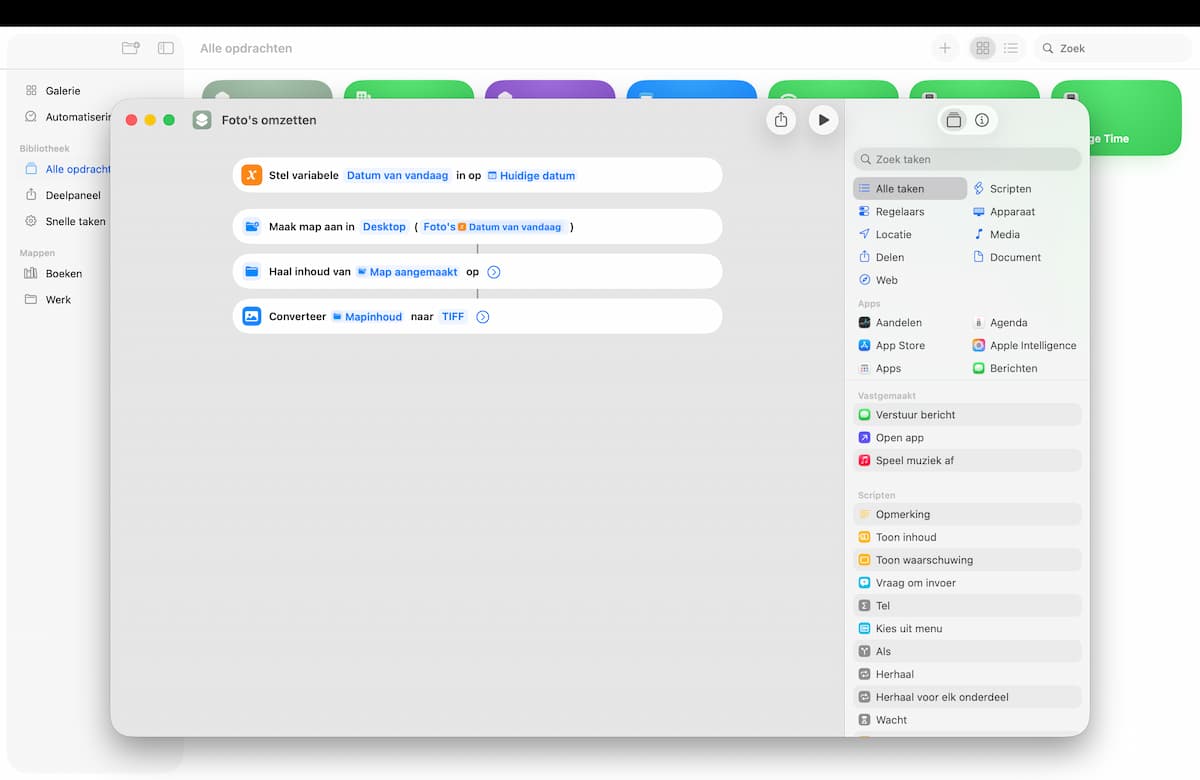Add the Opmerking action
Viewport: 1200px width, 780px height.
coord(967,514)
